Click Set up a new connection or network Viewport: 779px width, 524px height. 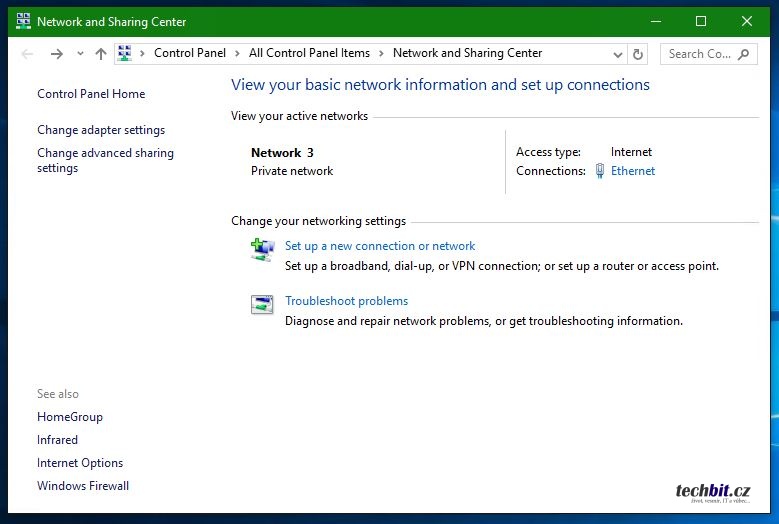[x=380, y=246]
